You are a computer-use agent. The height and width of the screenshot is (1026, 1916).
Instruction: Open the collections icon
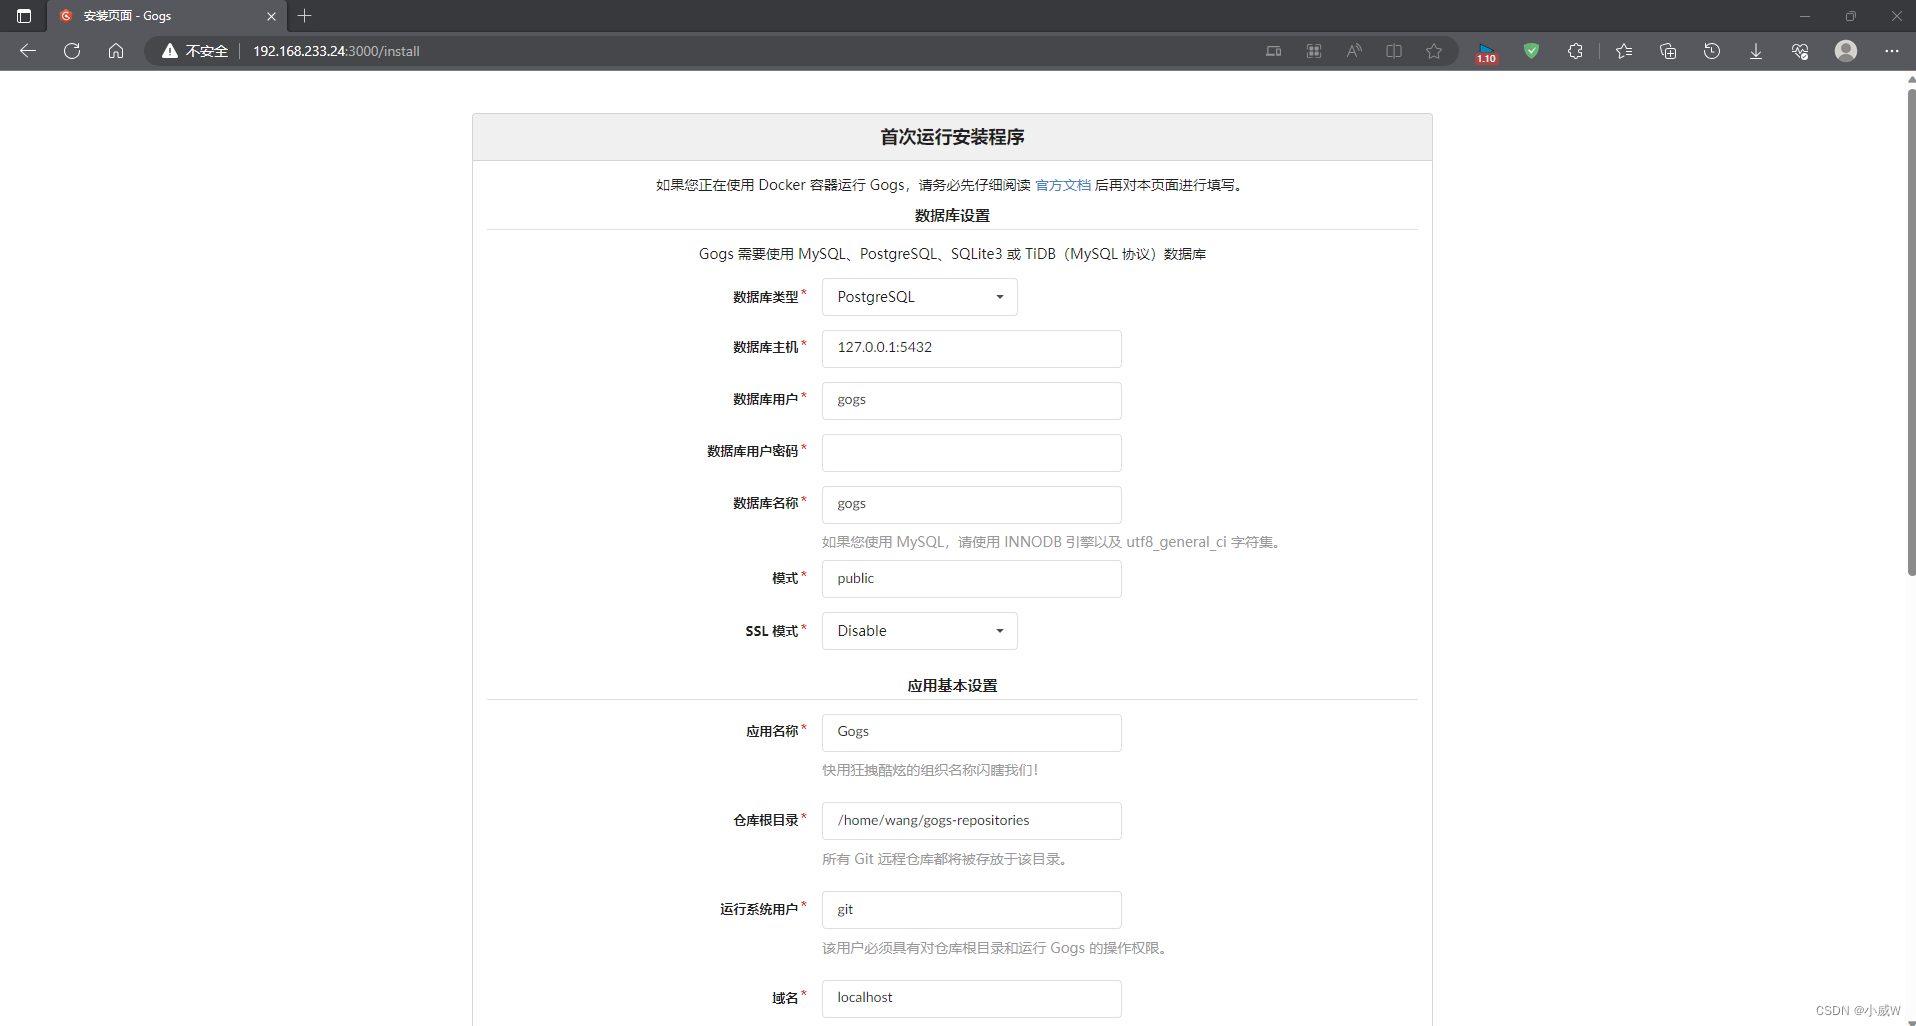1668,51
